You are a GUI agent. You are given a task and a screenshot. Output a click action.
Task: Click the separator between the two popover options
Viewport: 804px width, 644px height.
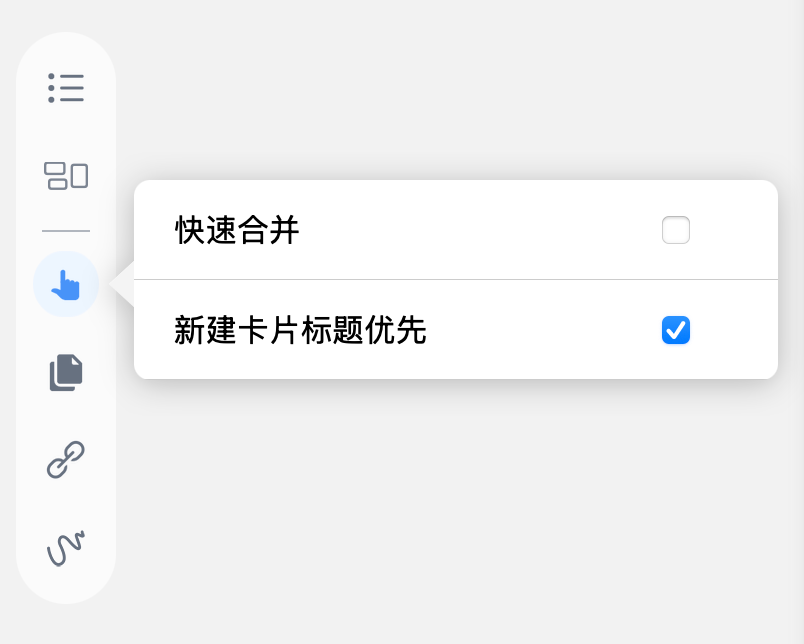pyautogui.click(x=456, y=279)
